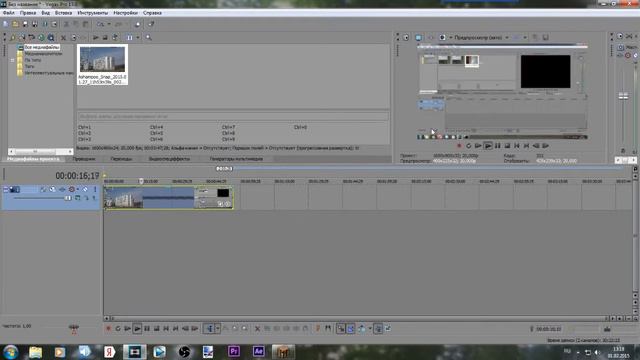
Task: Toggle the automatic crossfades button
Action: 351,329
